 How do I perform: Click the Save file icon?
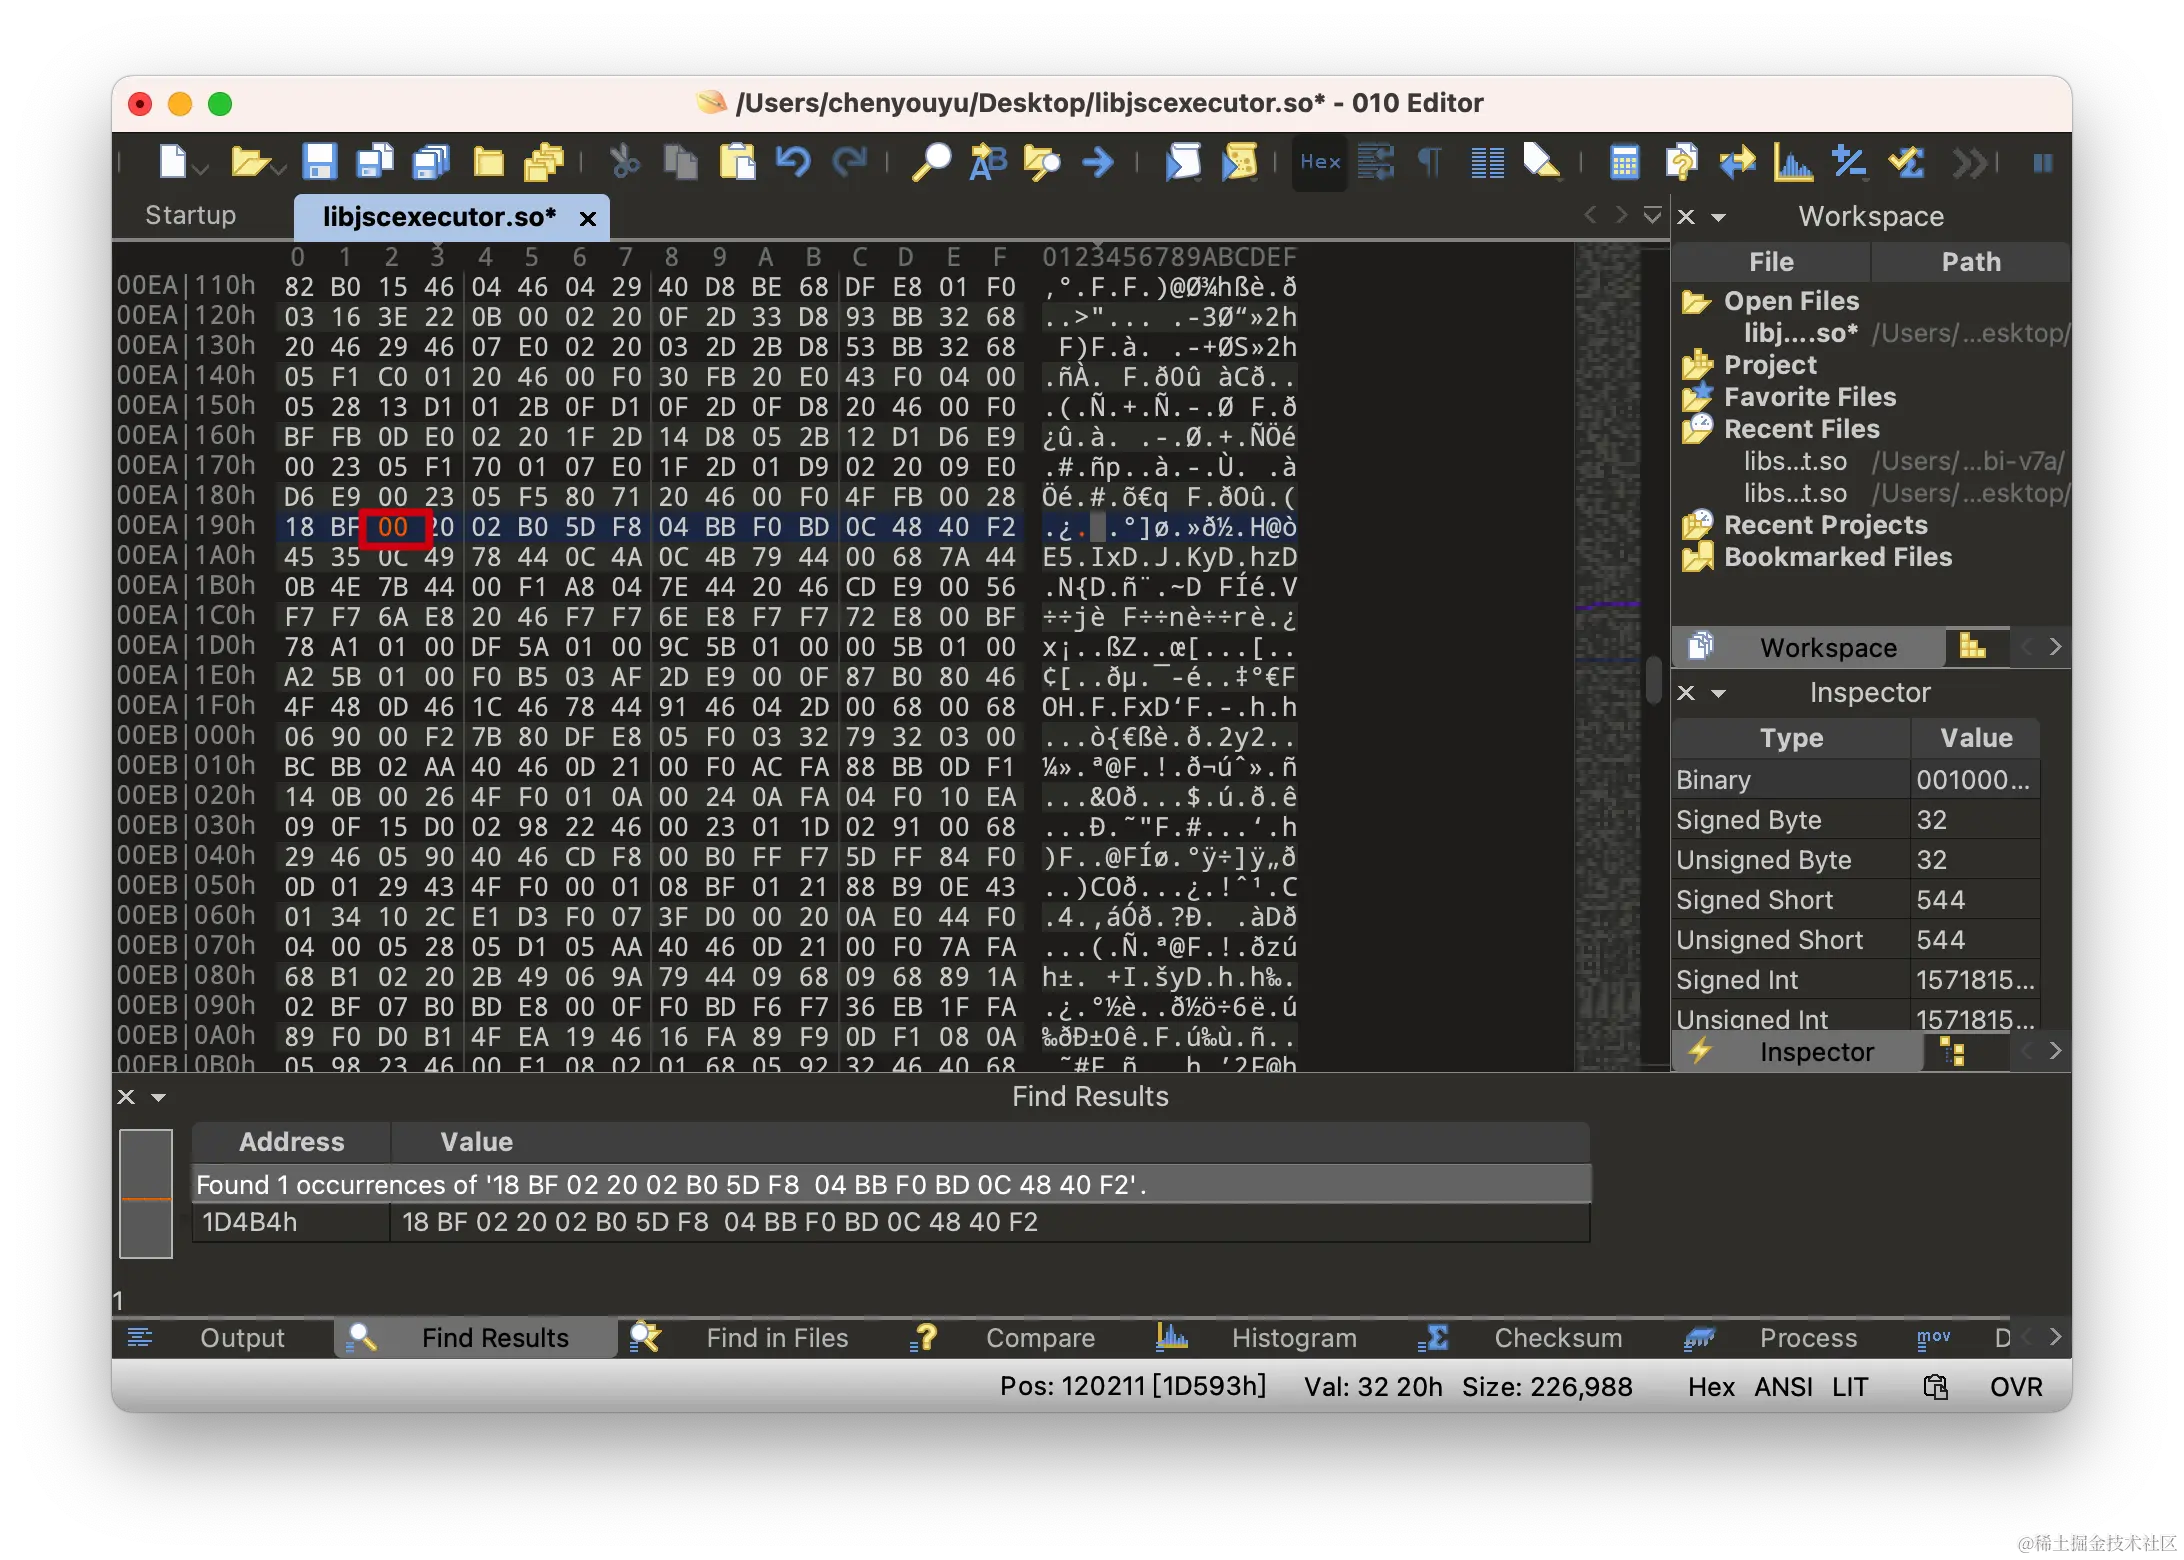[320, 162]
